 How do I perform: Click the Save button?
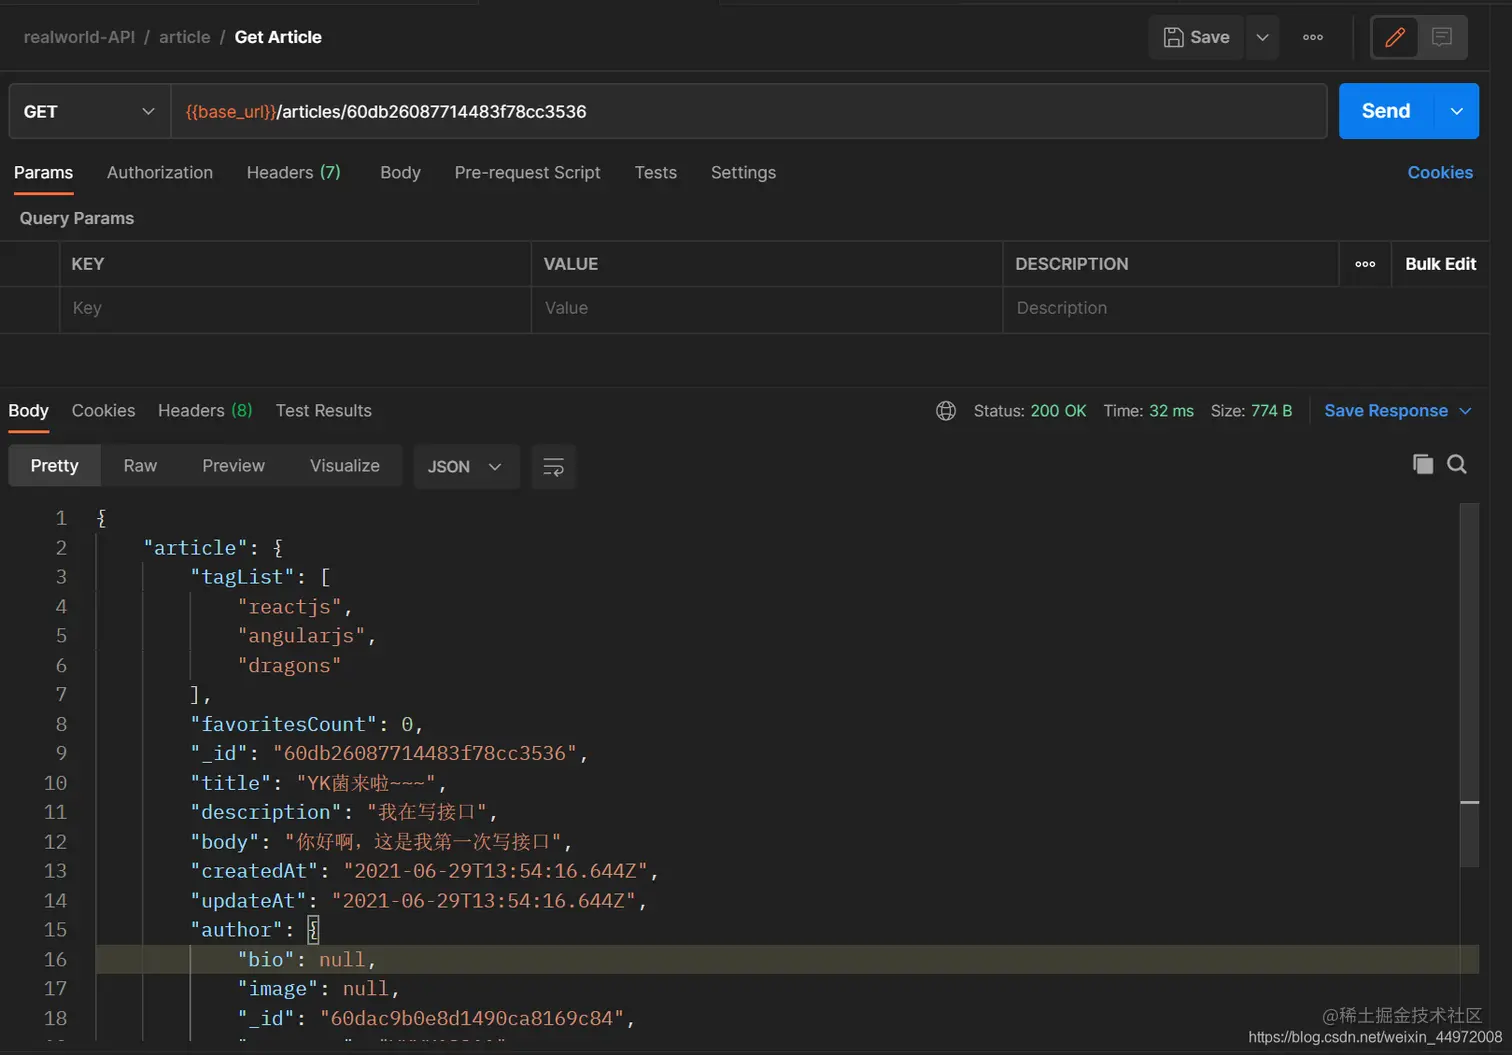click(x=1196, y=37)
